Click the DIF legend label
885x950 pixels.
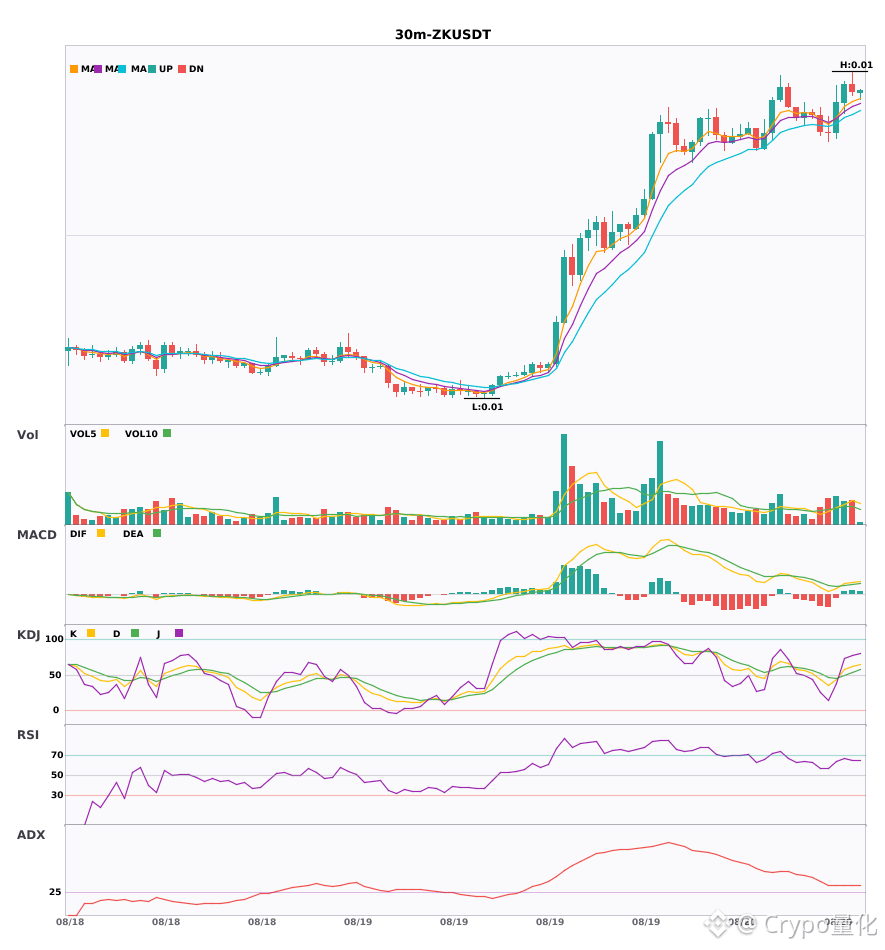click(x=78, y=534)
